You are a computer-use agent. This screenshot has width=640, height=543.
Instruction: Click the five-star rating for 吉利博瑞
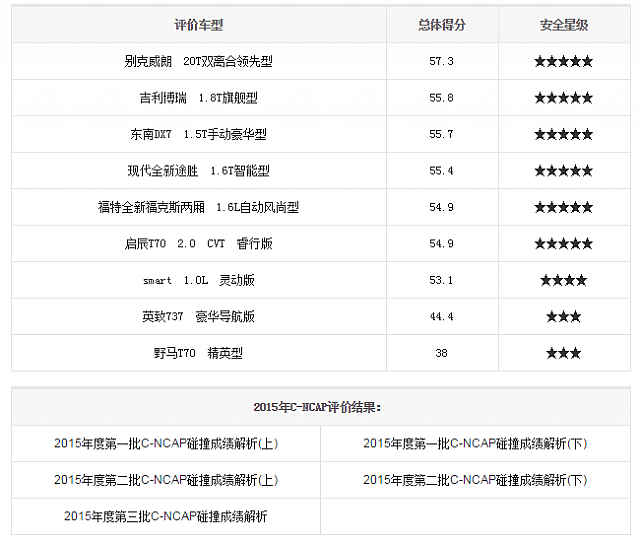tap(564, 98)
